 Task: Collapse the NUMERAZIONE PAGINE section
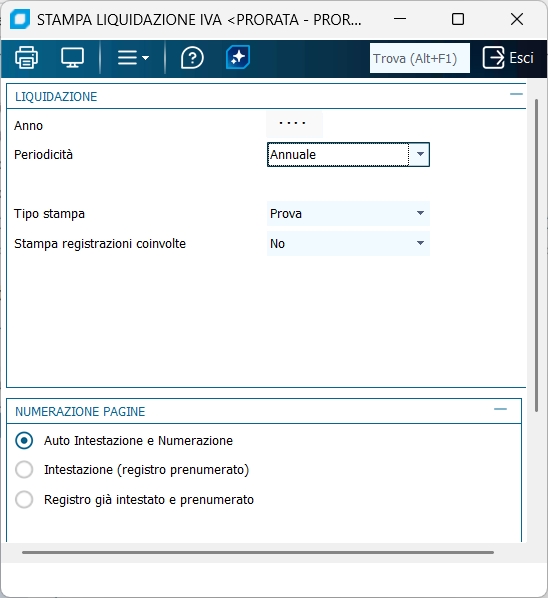click(500, 409)
